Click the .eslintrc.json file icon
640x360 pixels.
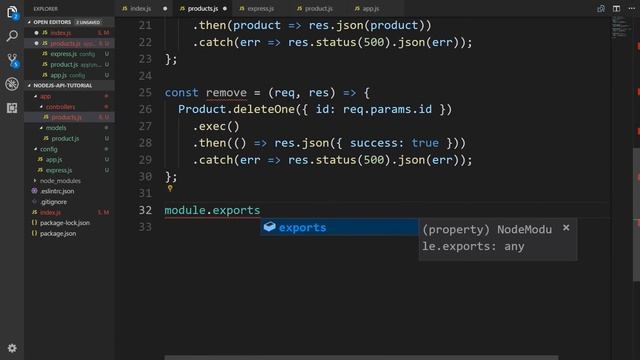point(34,191)
